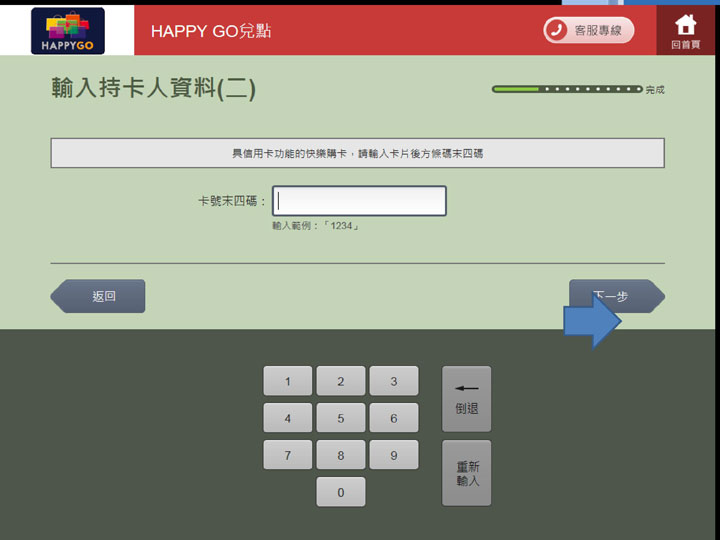Click the HAPPY GO logo
The image size is (720, 540).
(x=68, y=31)
